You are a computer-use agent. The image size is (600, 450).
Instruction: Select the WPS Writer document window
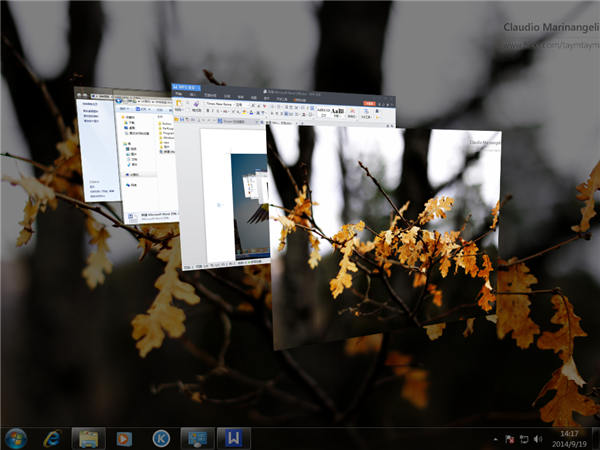(232, 190)
